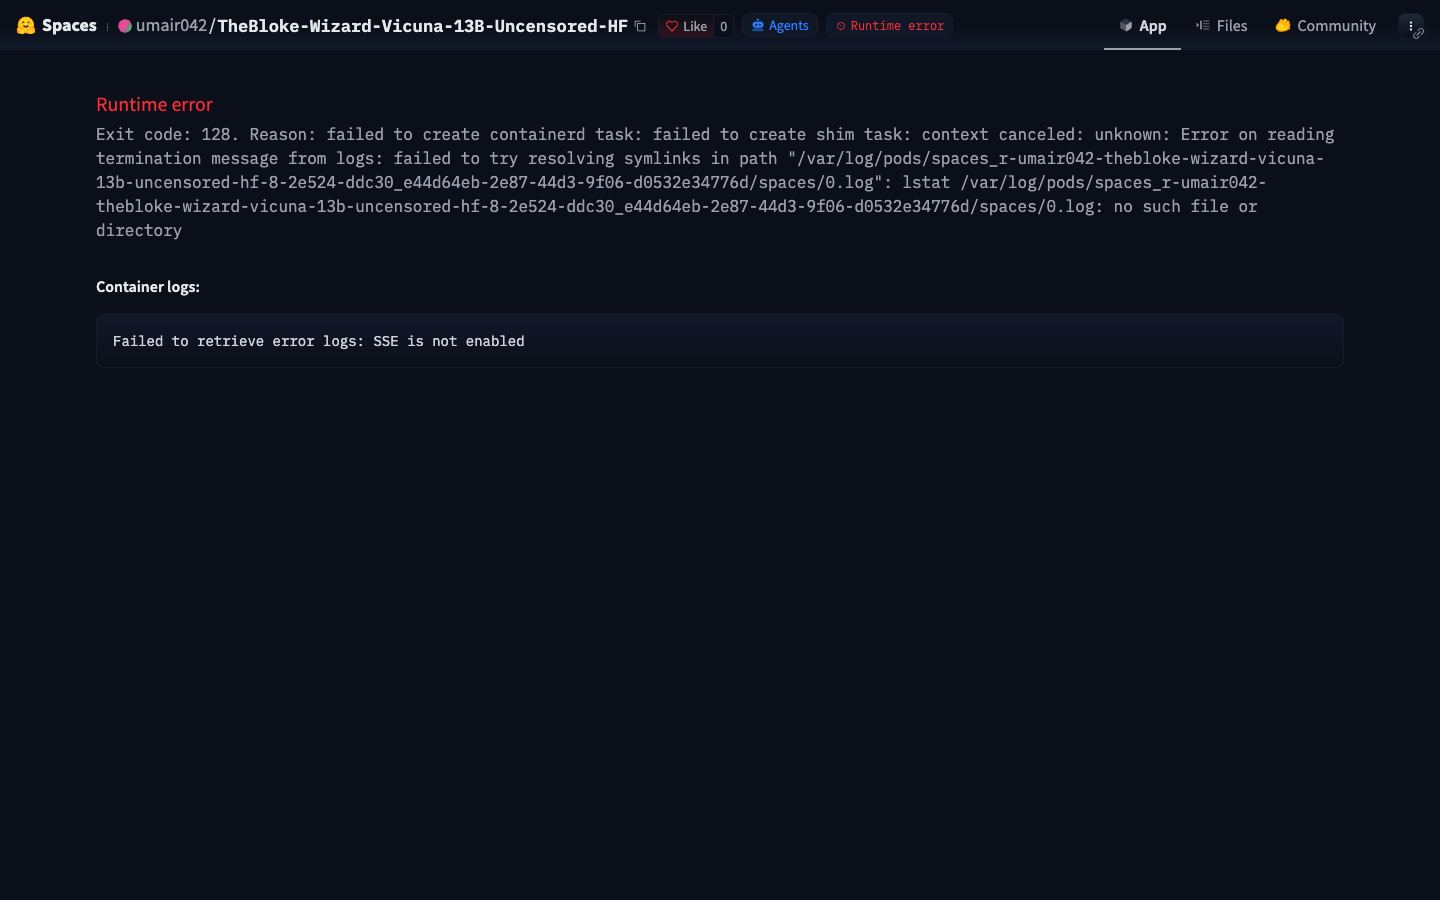Screen dimensions: 1440x900
Task: Click the Container logs label
Action: click(148, 287)
